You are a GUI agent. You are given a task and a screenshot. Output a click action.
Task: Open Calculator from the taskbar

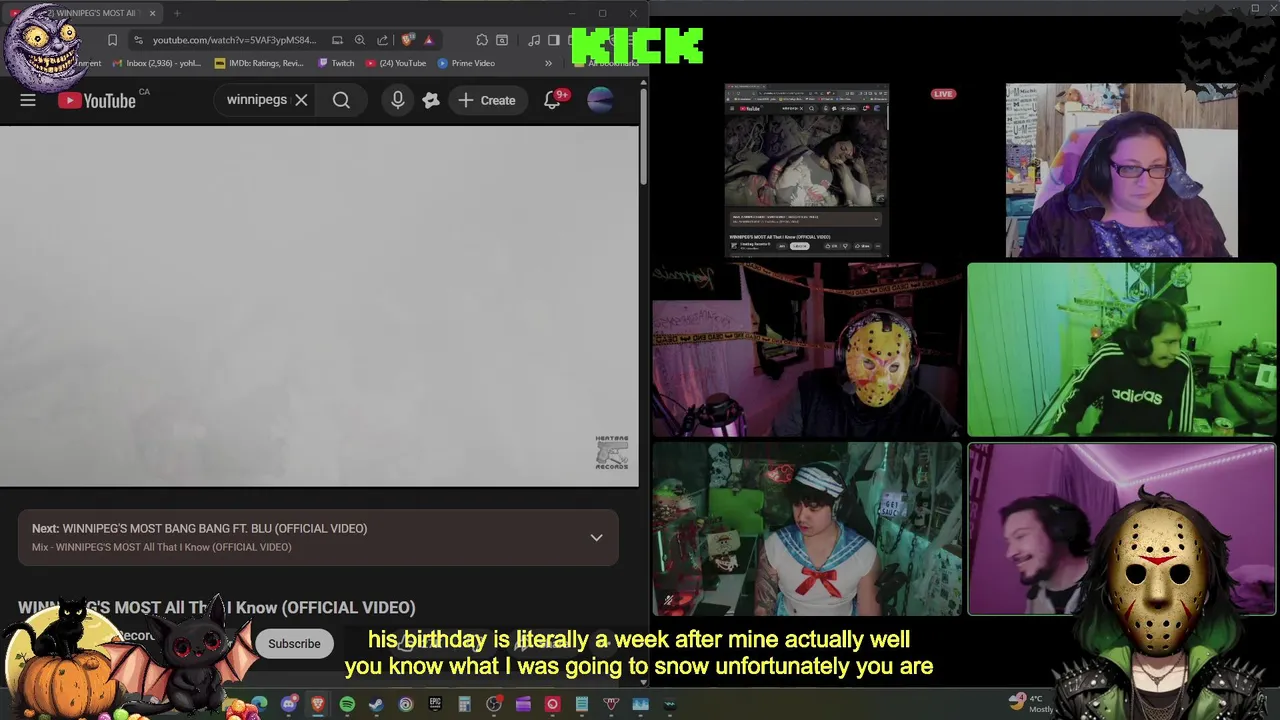pos(464,704)
